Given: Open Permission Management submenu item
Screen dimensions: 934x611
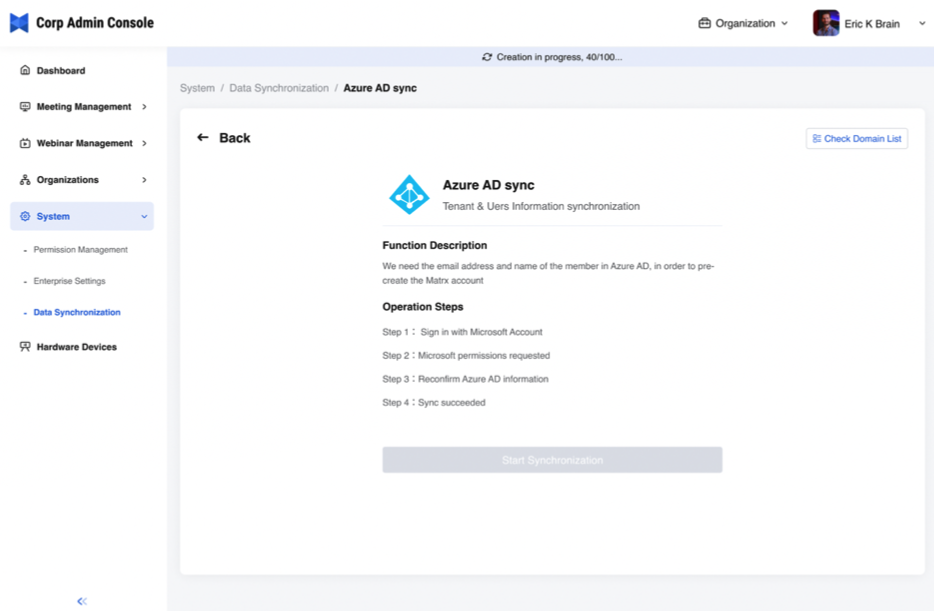Looking at the screenshot, I should [80, 250].
